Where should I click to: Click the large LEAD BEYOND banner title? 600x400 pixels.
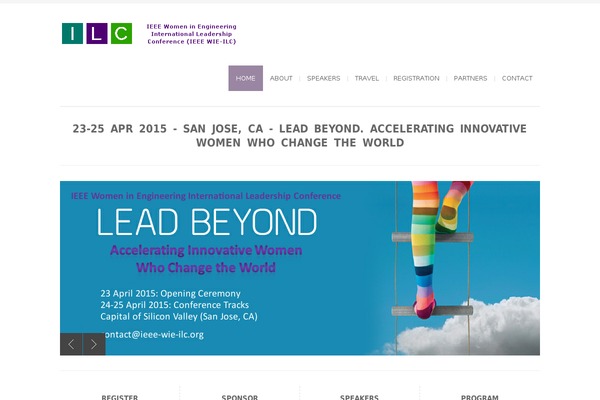tap(207, 222)
